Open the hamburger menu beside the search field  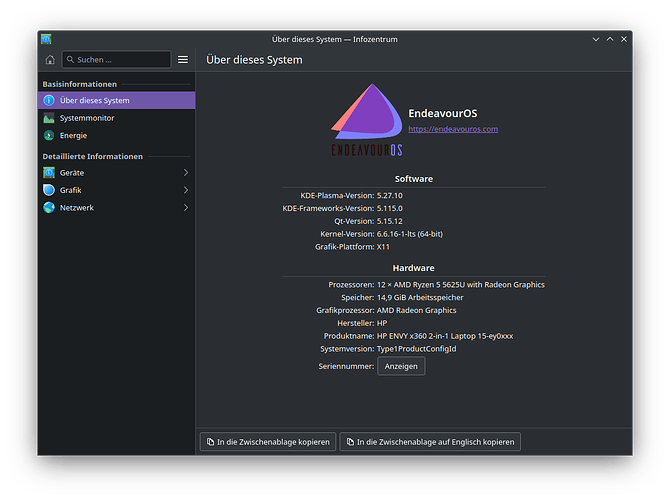tap(183, 60)
